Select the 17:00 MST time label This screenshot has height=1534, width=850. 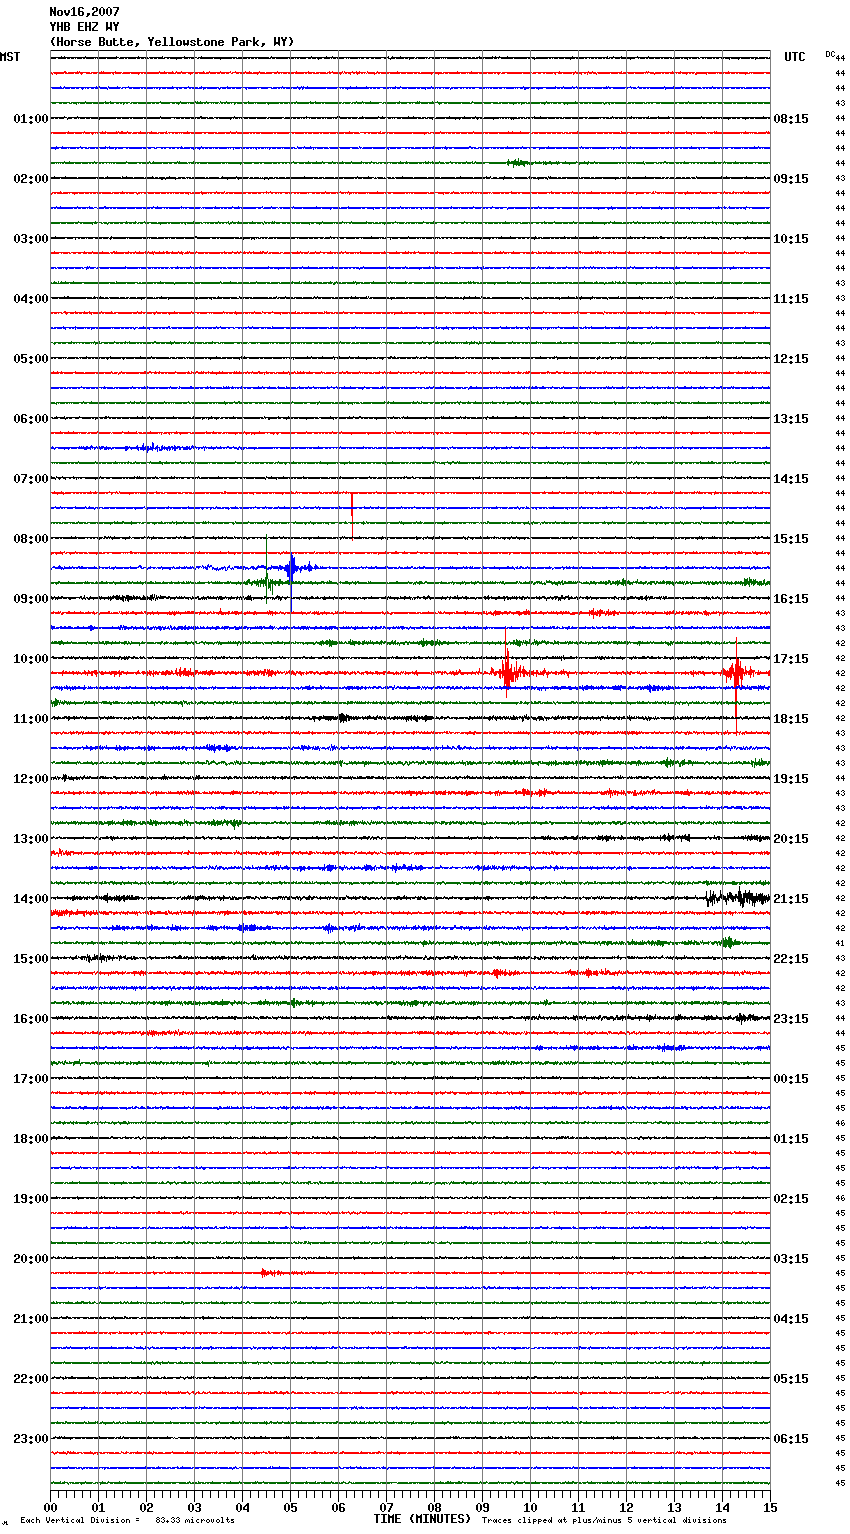click(31, 1079)
